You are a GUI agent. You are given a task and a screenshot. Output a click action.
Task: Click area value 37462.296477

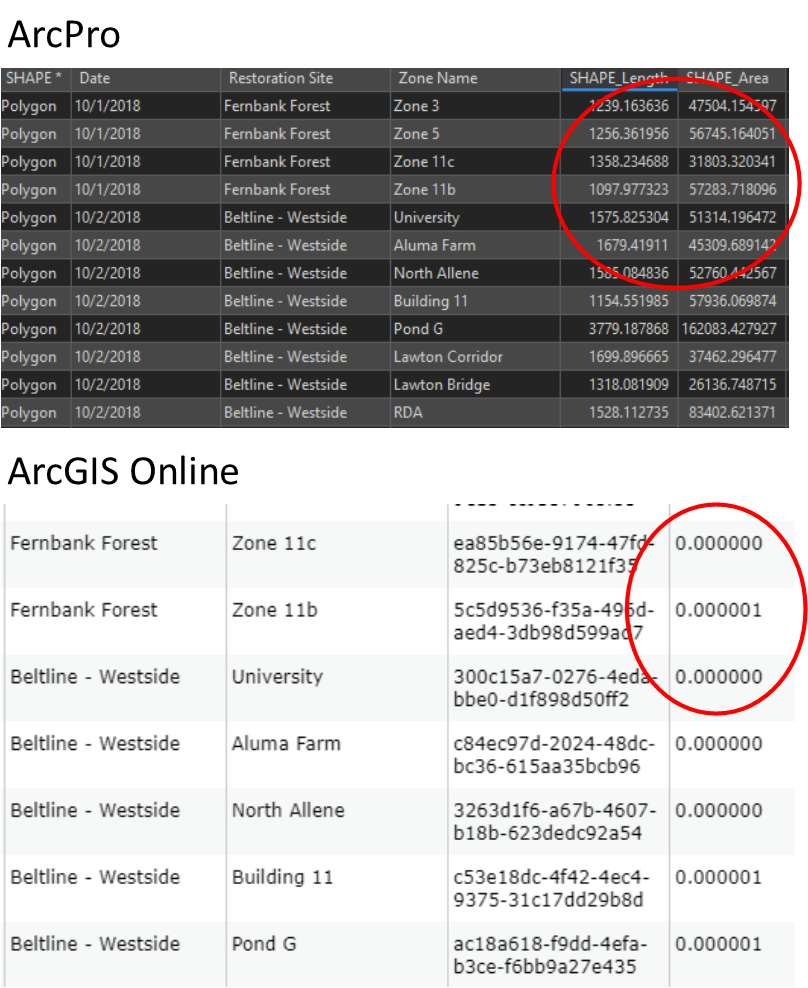coord(732,357)
